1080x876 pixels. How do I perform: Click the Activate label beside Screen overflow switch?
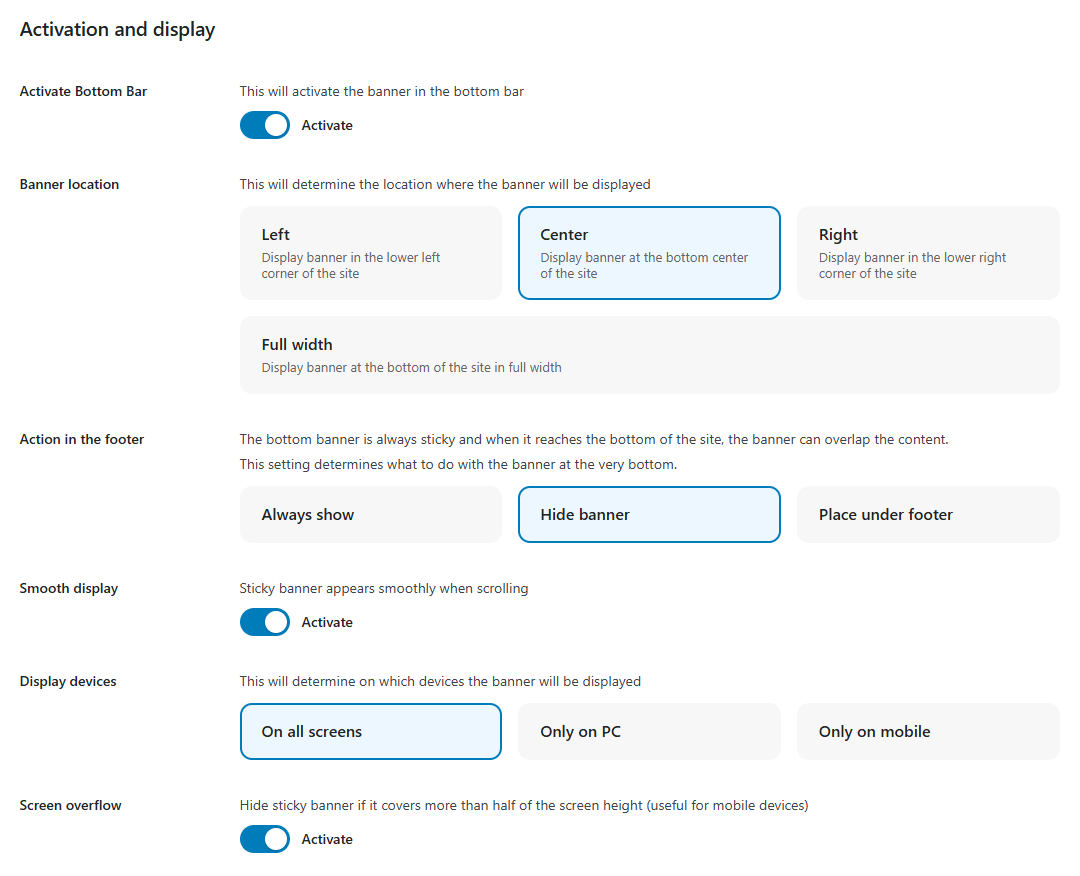[x=327, y=839]
